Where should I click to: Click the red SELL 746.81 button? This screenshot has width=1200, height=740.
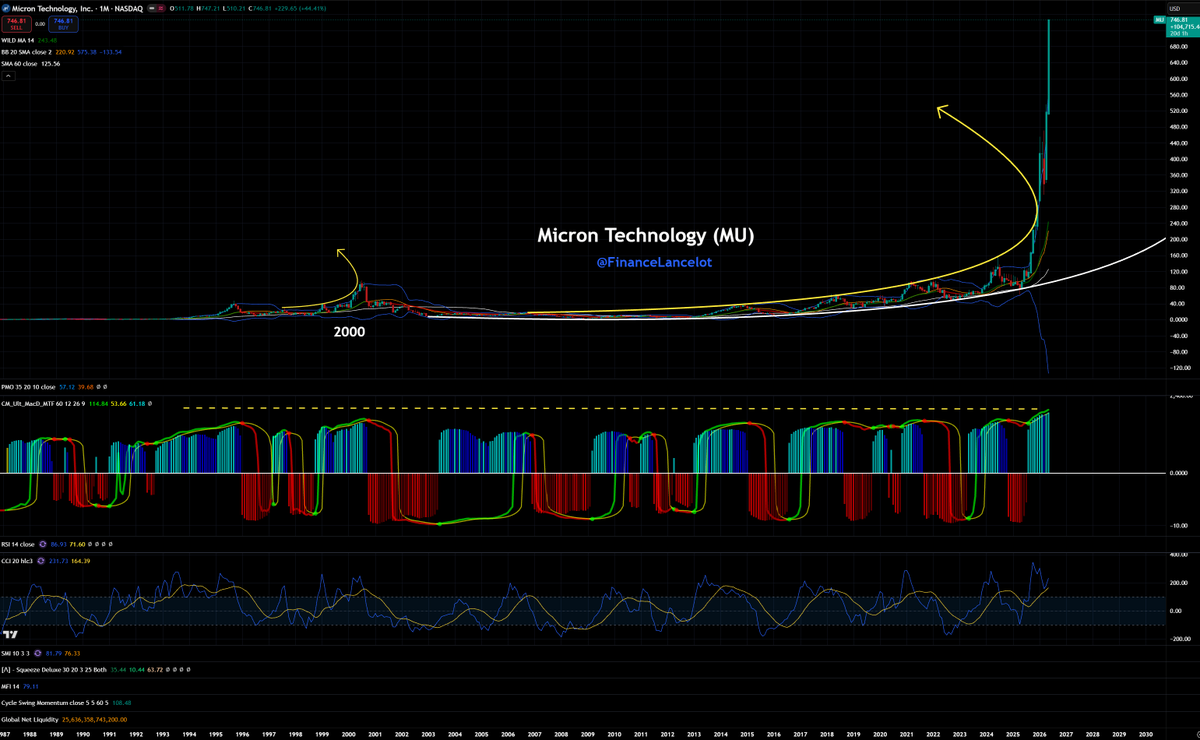click(x=16, y=24)
